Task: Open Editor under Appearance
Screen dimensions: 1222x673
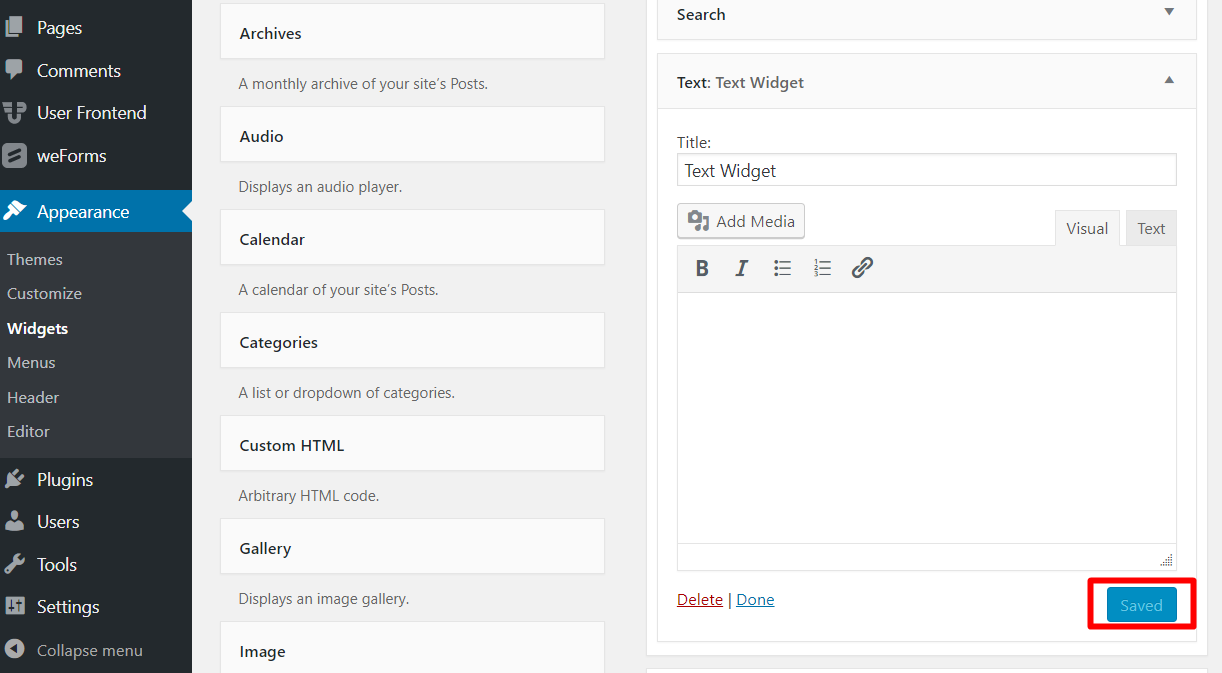Action: coord(28,431)
